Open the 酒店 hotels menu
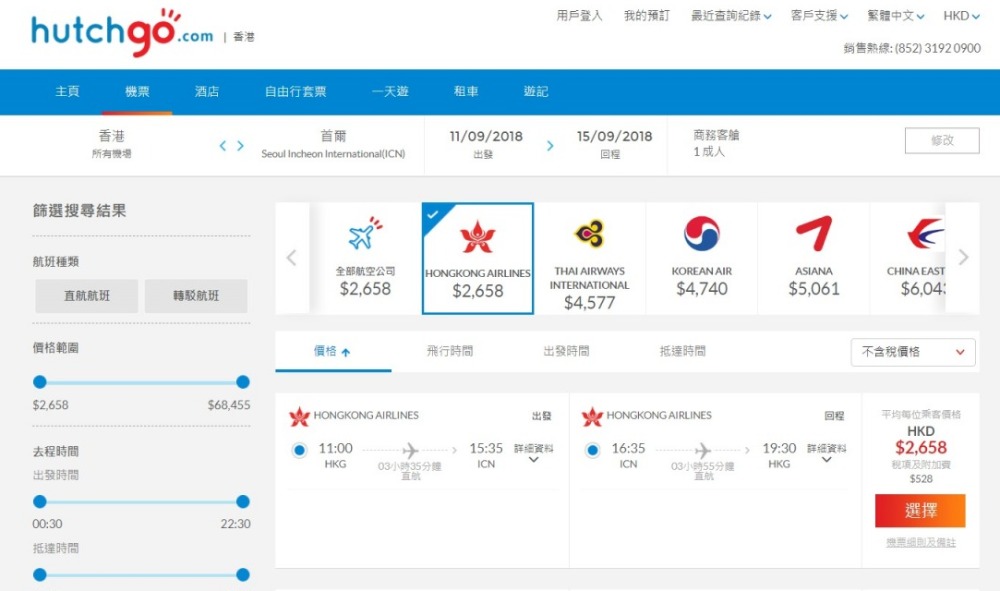Viewport: 1000px width, 591px height. 207,92
